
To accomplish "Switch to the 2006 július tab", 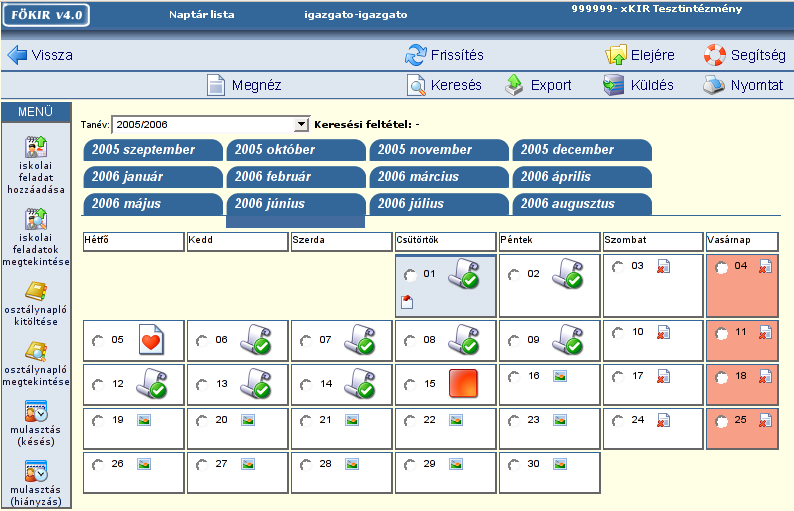I will tap(439, 204).
